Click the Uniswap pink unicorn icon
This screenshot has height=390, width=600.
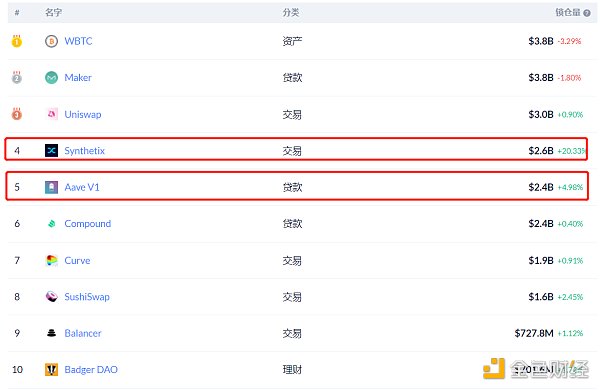[x=51, y=114]
